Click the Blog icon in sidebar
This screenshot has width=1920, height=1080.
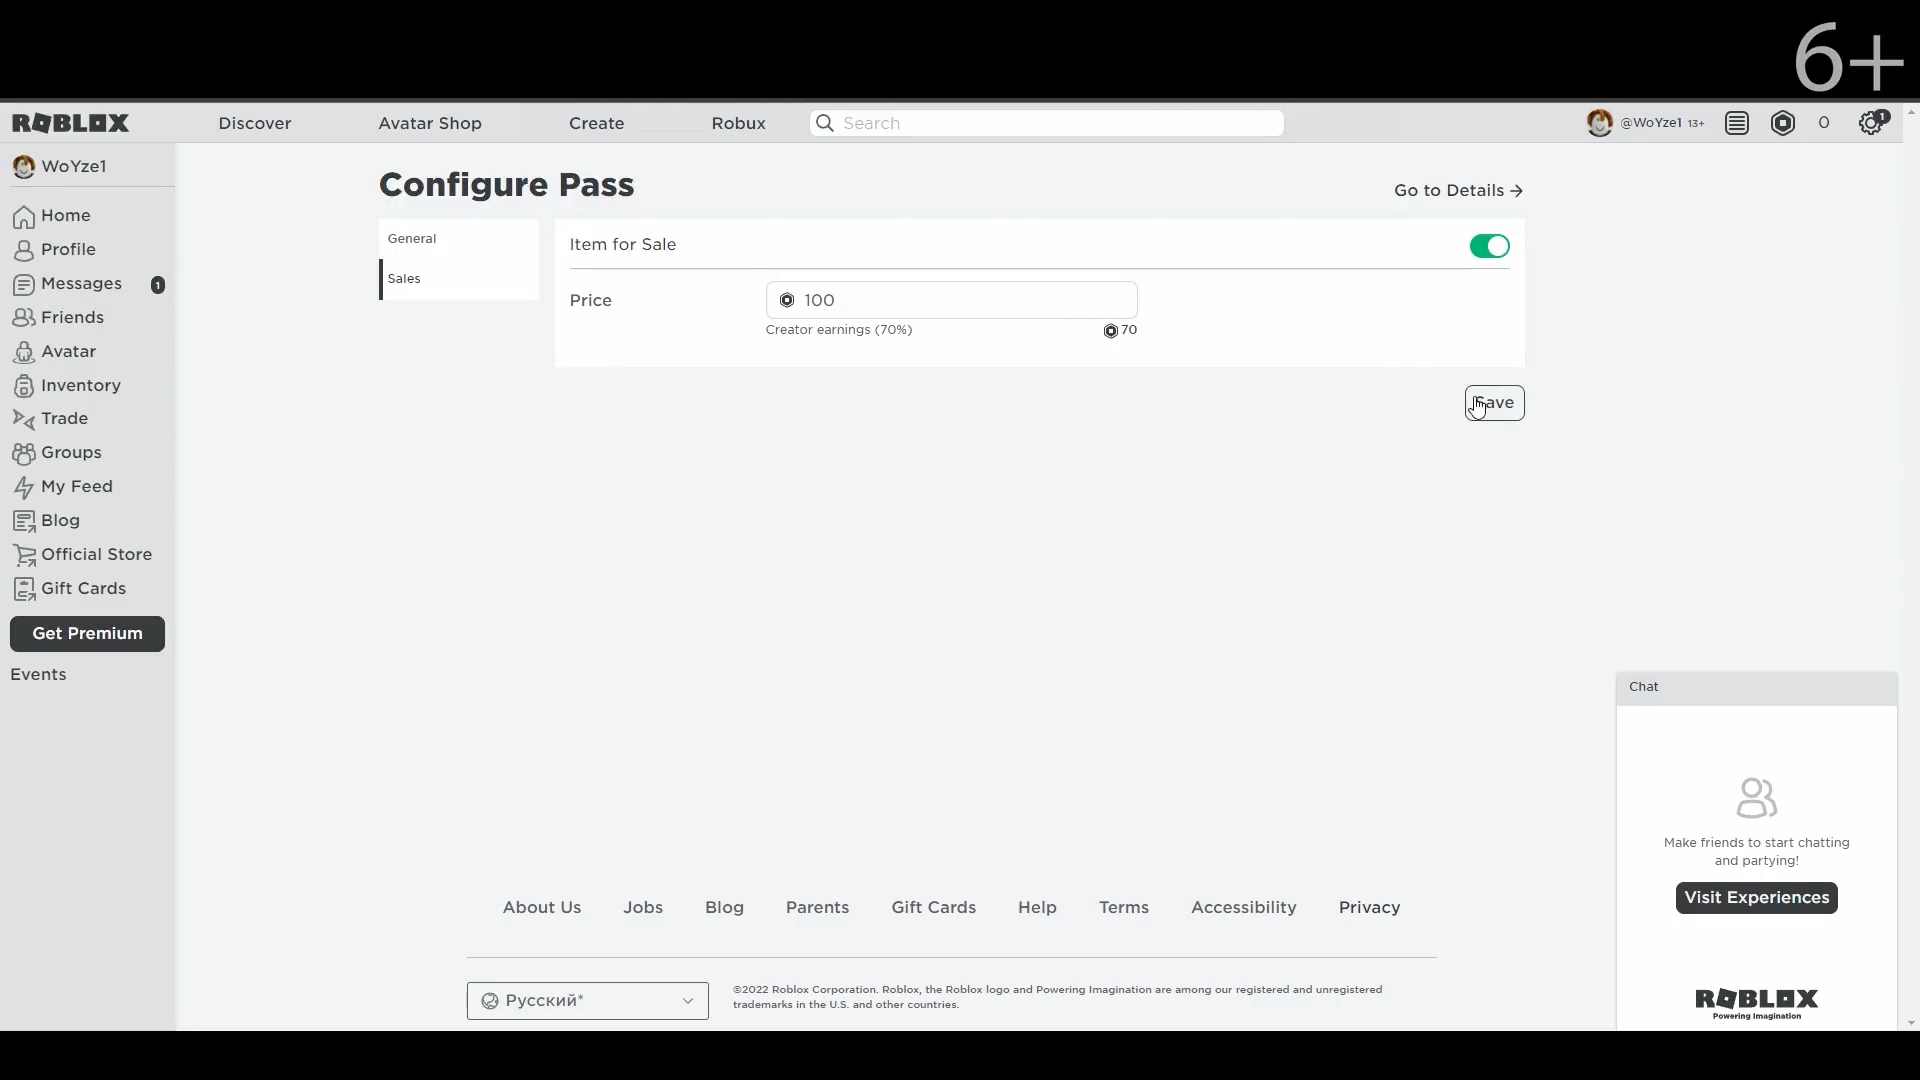pyautogui.click(x=24, y=521)
